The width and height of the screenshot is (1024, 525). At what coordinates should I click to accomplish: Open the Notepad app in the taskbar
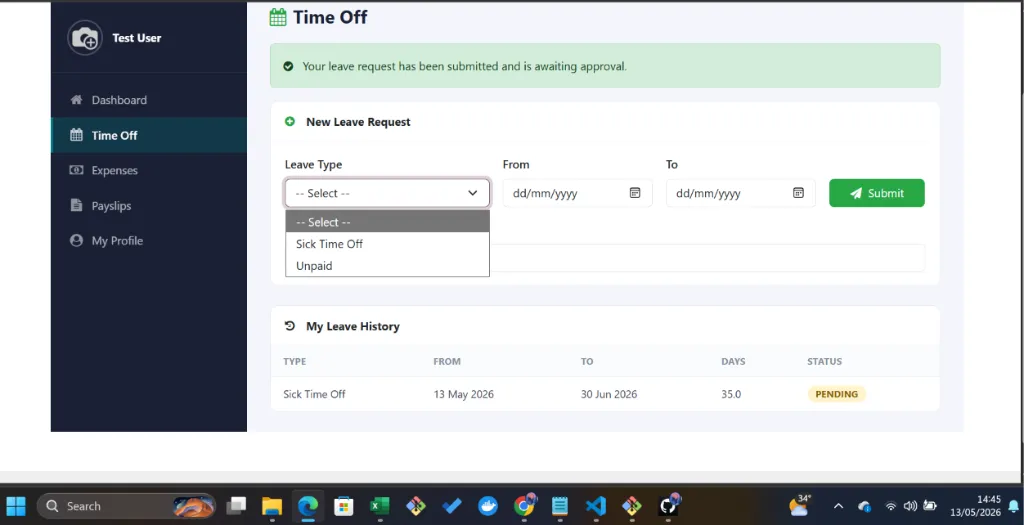(560, 506)
